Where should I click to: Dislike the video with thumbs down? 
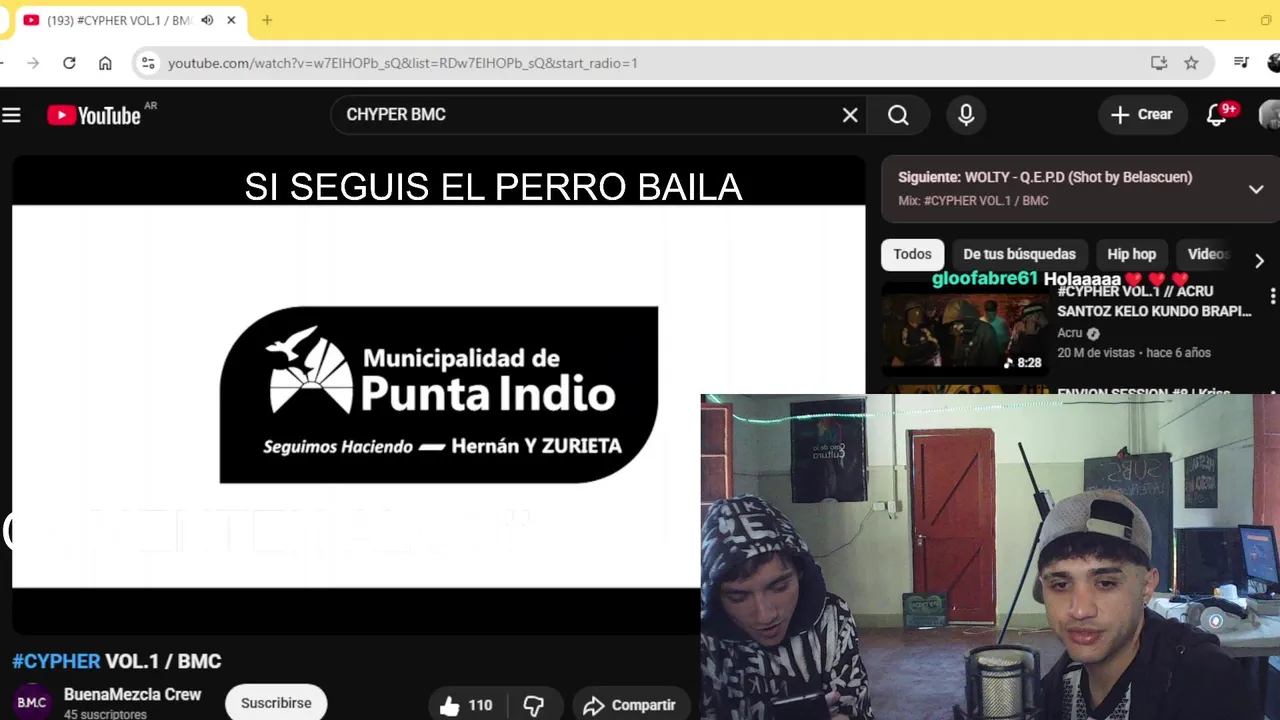pyautogui.click(x=534, y=705)
